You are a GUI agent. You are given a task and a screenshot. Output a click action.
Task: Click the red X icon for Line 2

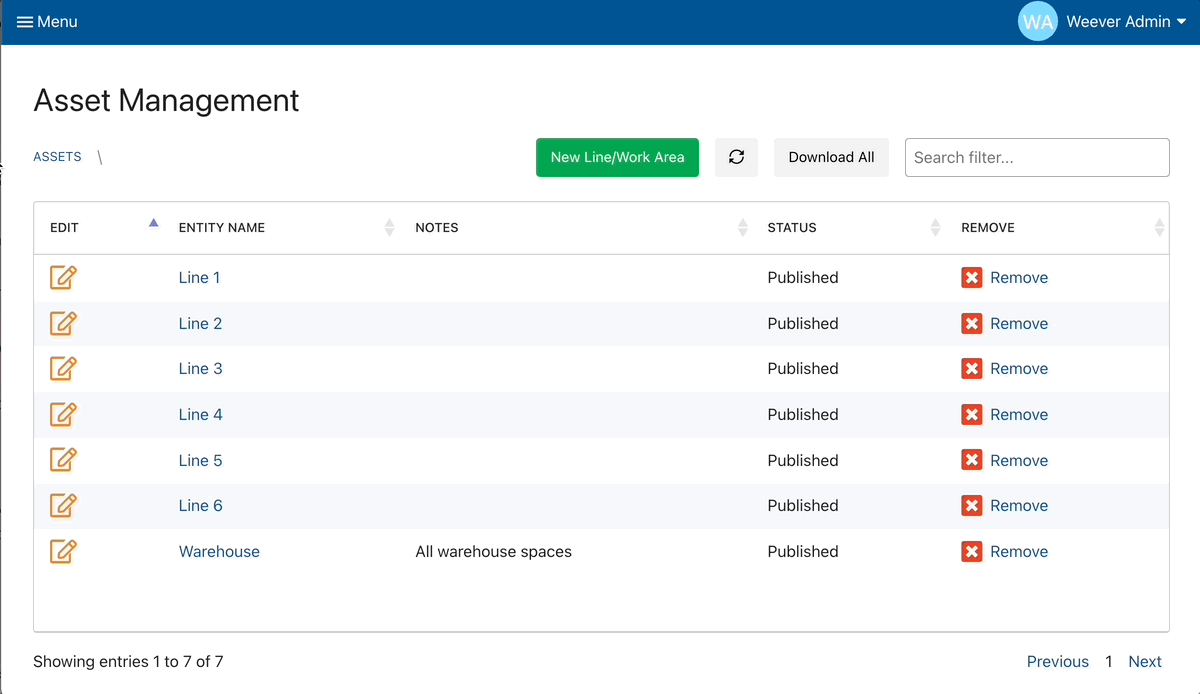[x=971, y=324]
